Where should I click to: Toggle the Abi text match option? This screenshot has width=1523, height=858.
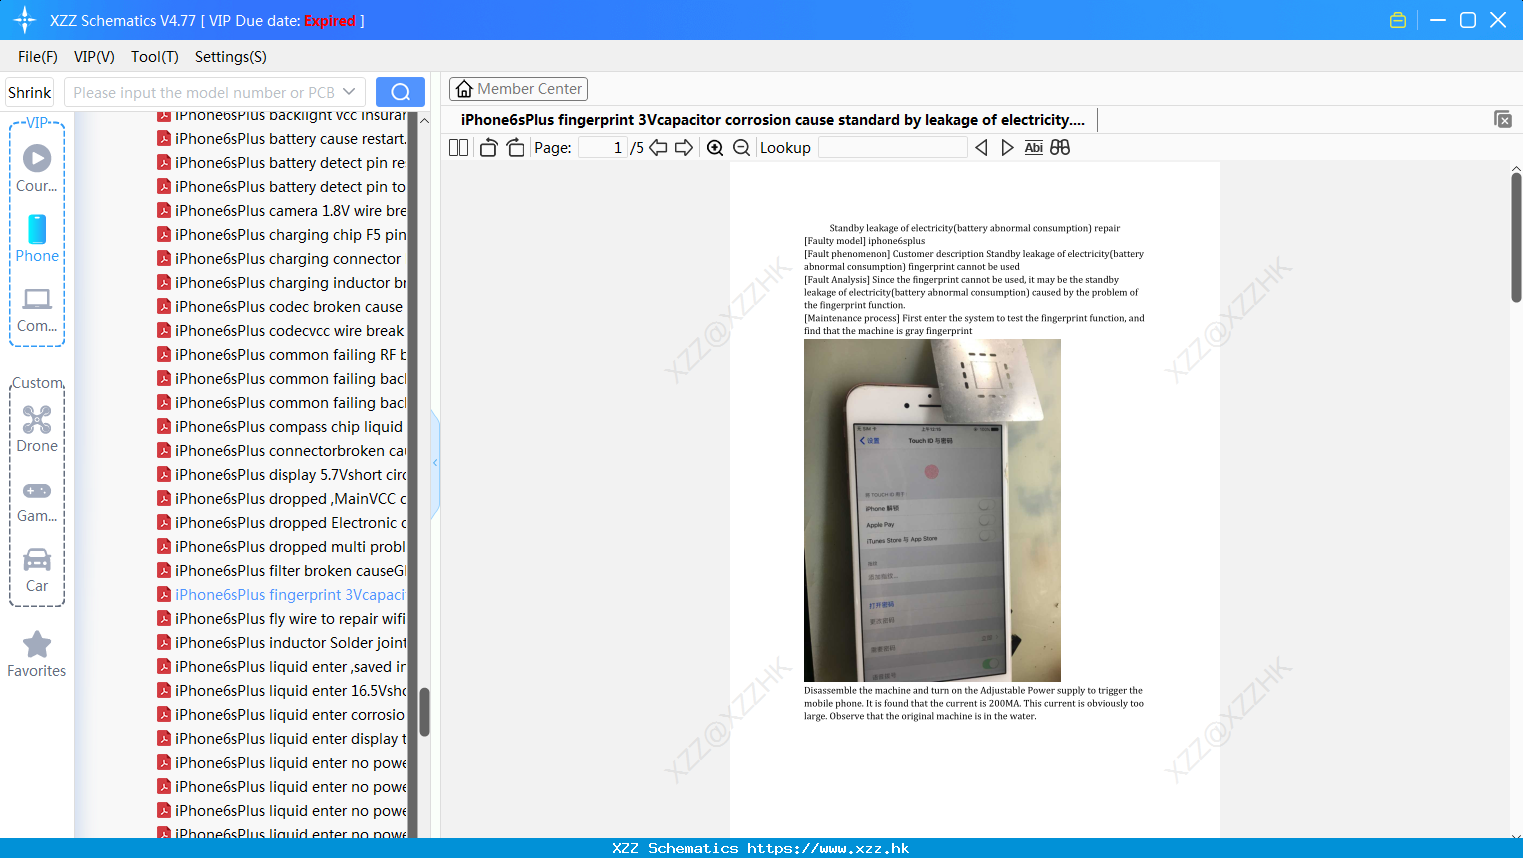point(1034,148)
